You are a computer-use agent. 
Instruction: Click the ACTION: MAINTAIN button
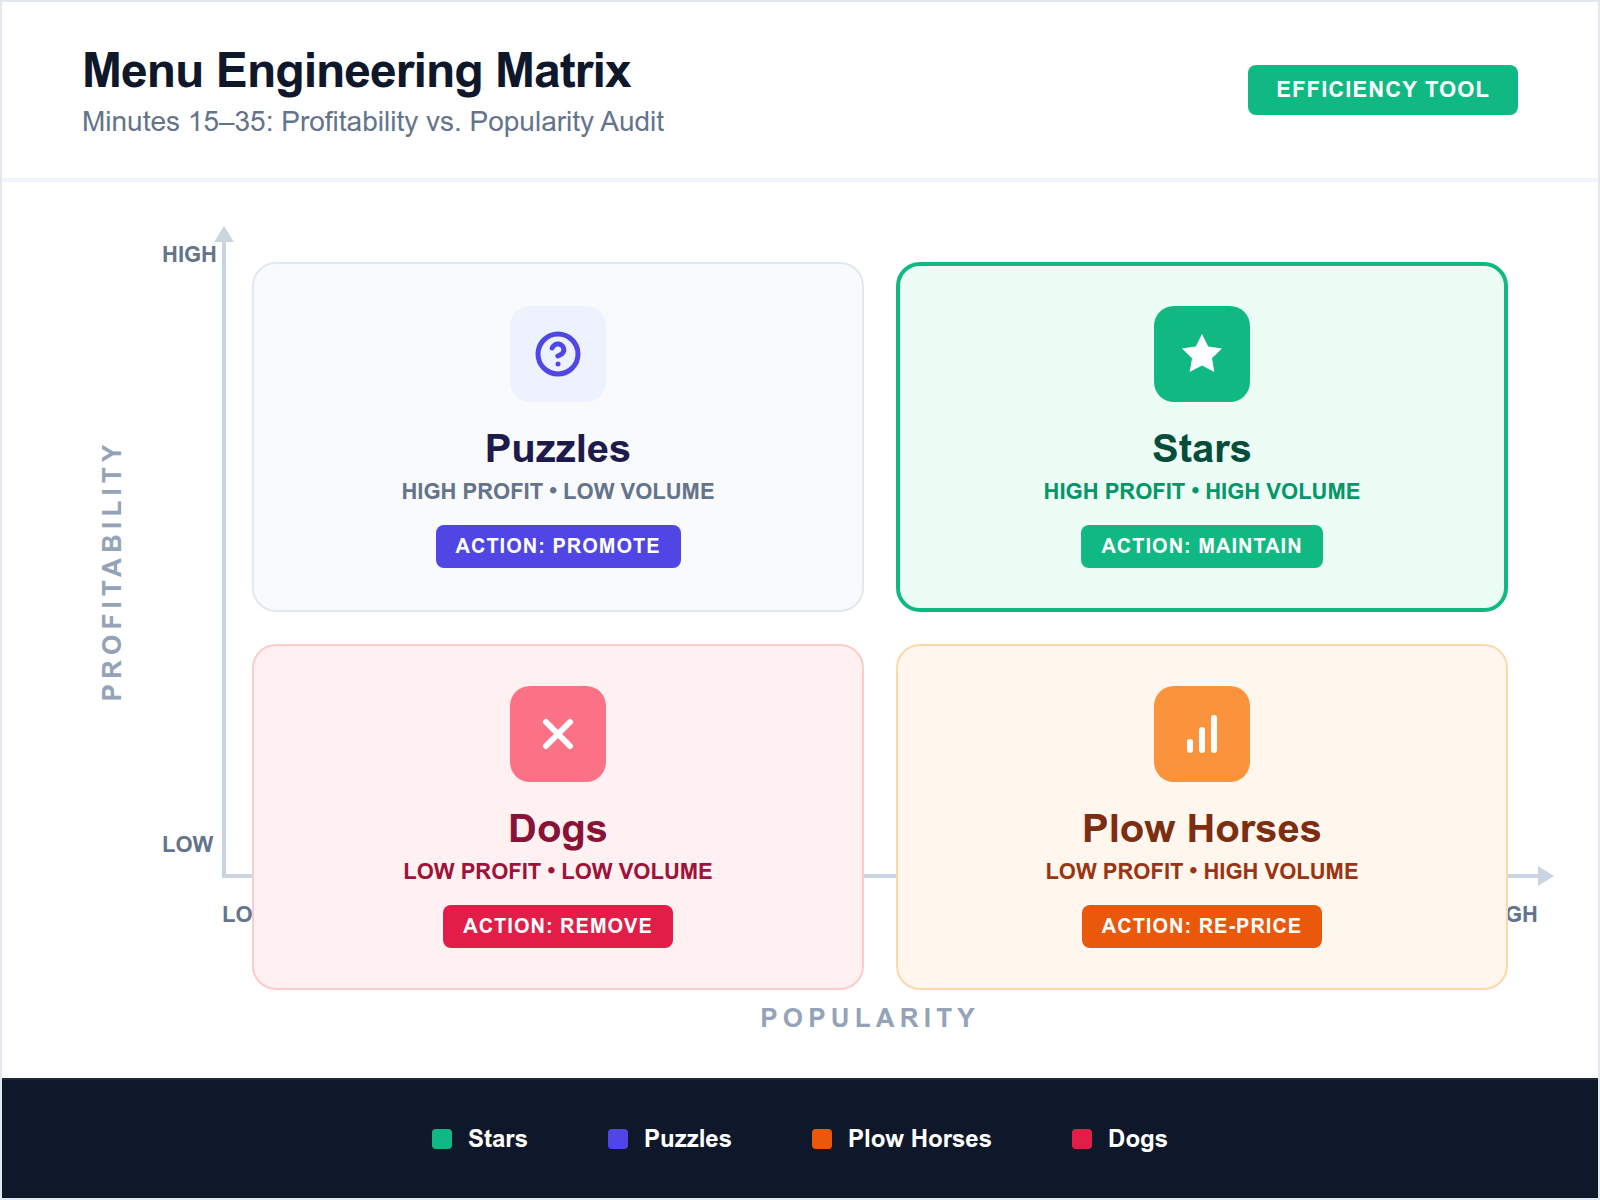tap(1201, 546)
